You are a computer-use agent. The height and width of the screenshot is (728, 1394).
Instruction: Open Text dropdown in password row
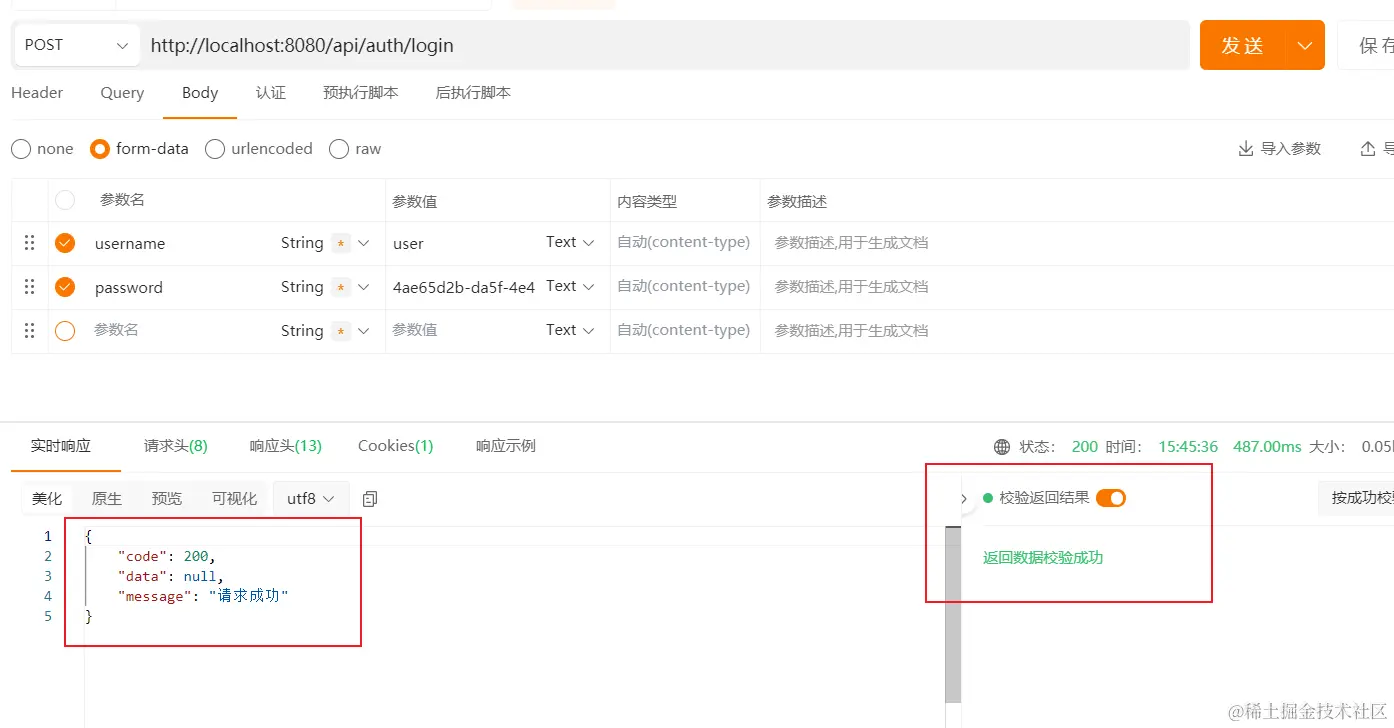570,286
